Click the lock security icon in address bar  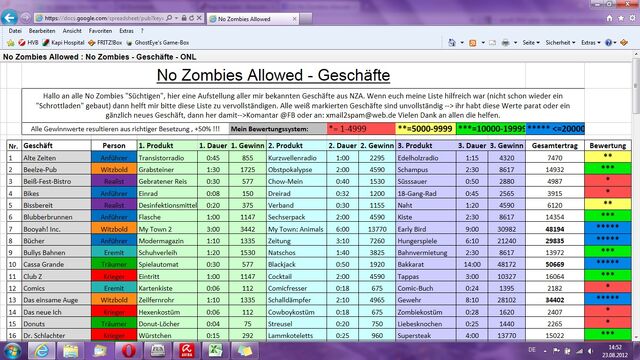[x=184, y=18]
